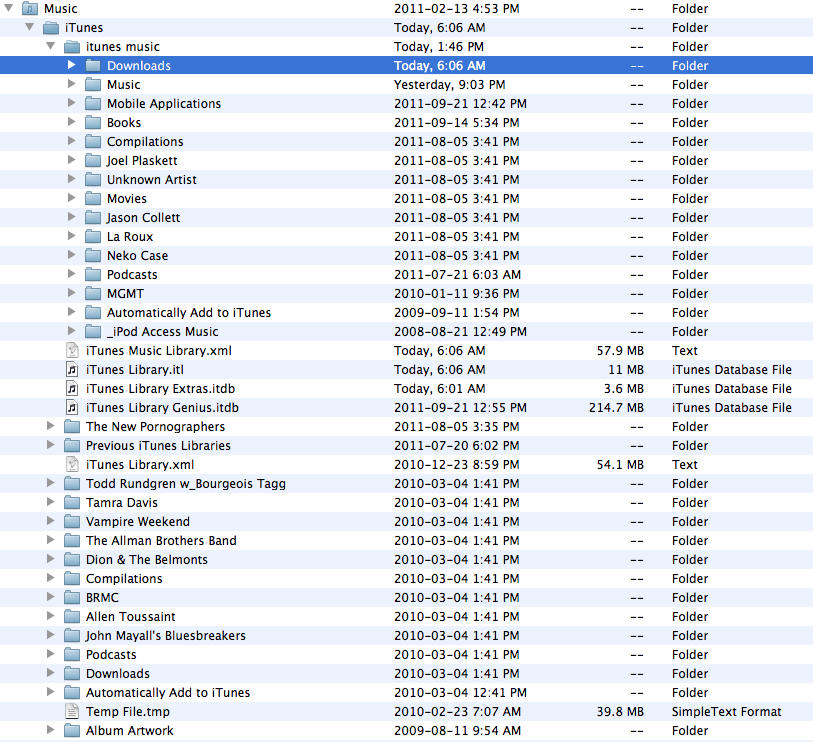Click the 54.1 MB size value

pos(620,465)
